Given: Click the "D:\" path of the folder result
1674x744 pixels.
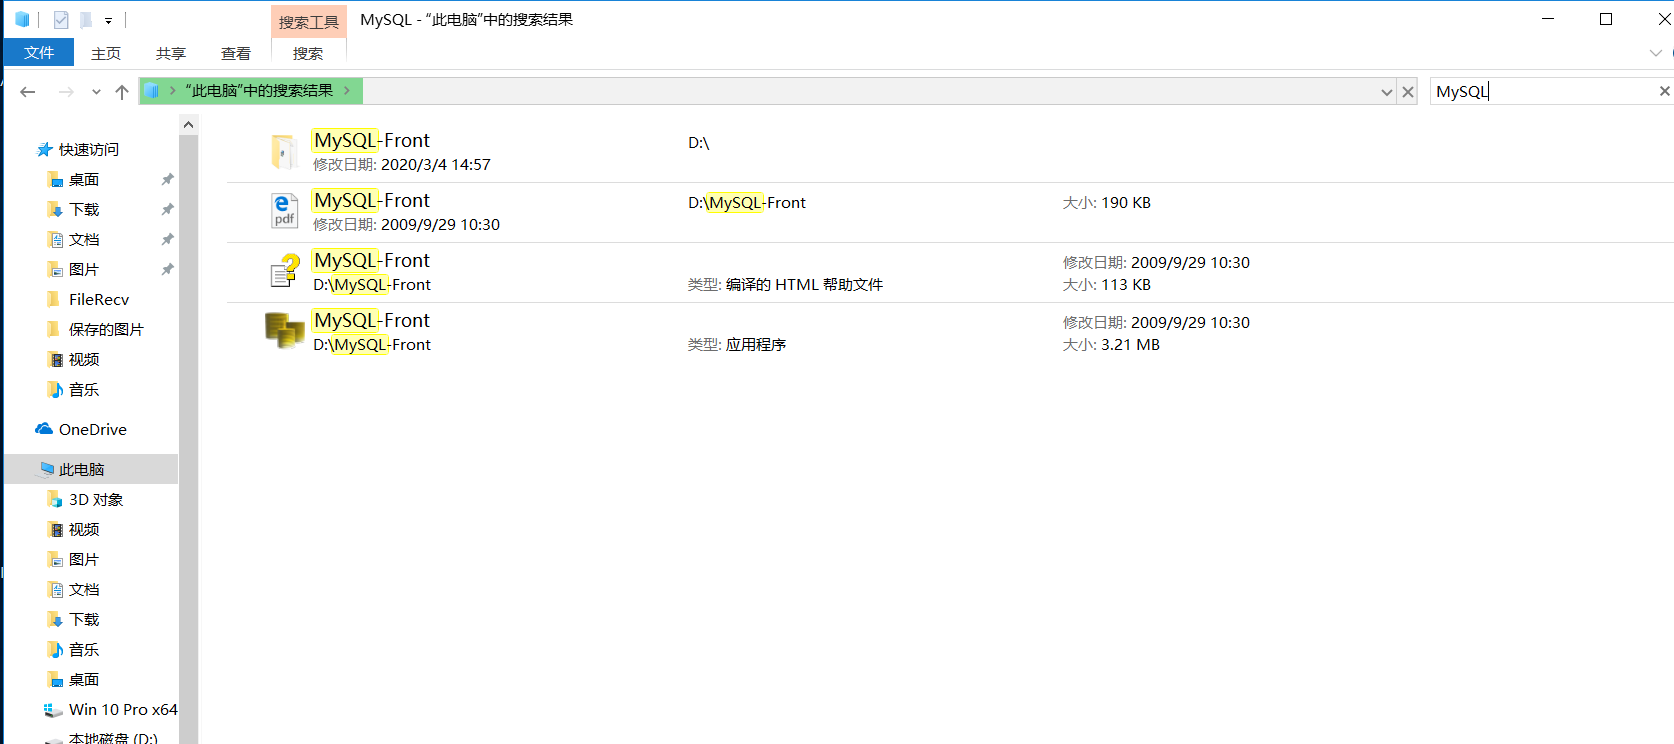Looking at the screenshot, I should (699, 143).
